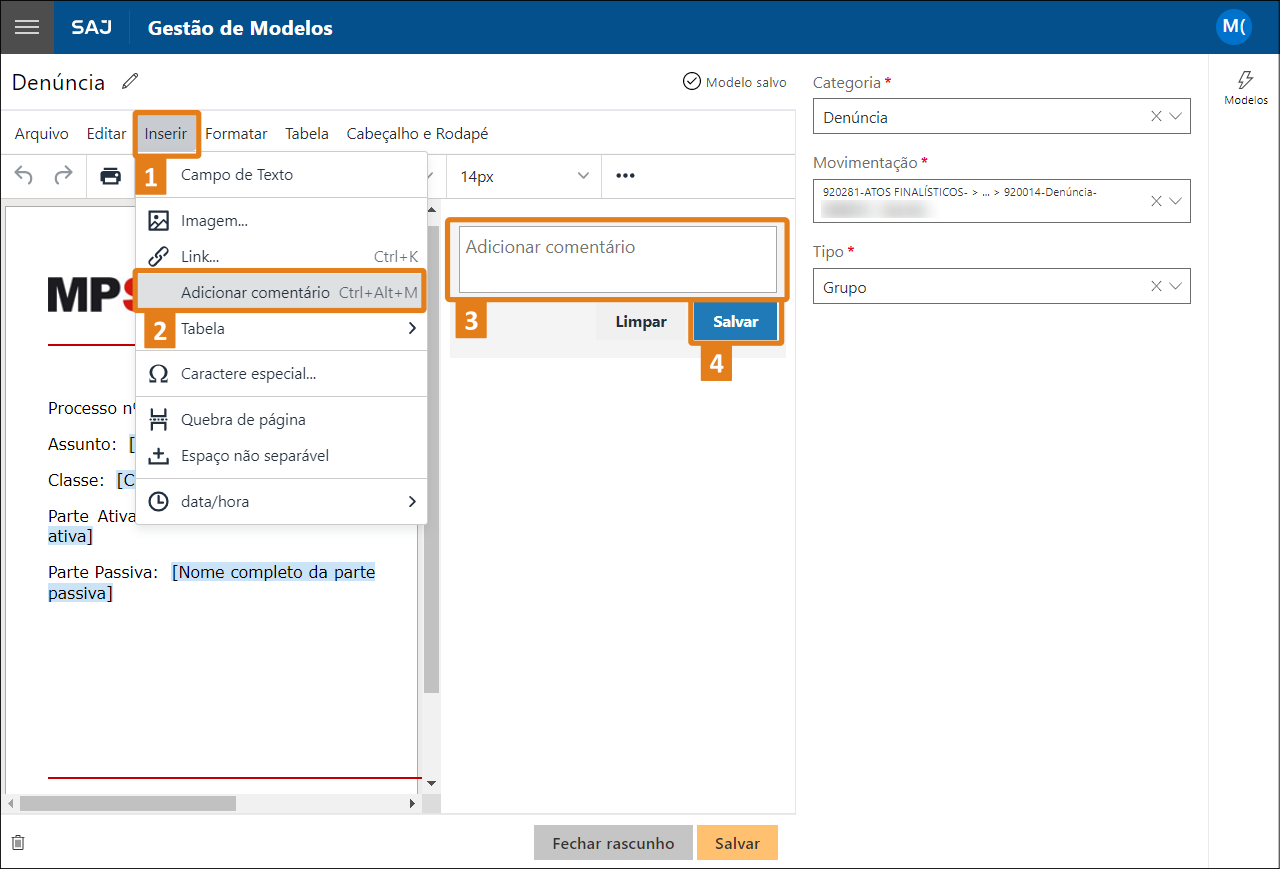Open the three-dots more options toolbar button
Viewport: 1280px width, 869px height.
coord(625,176)
